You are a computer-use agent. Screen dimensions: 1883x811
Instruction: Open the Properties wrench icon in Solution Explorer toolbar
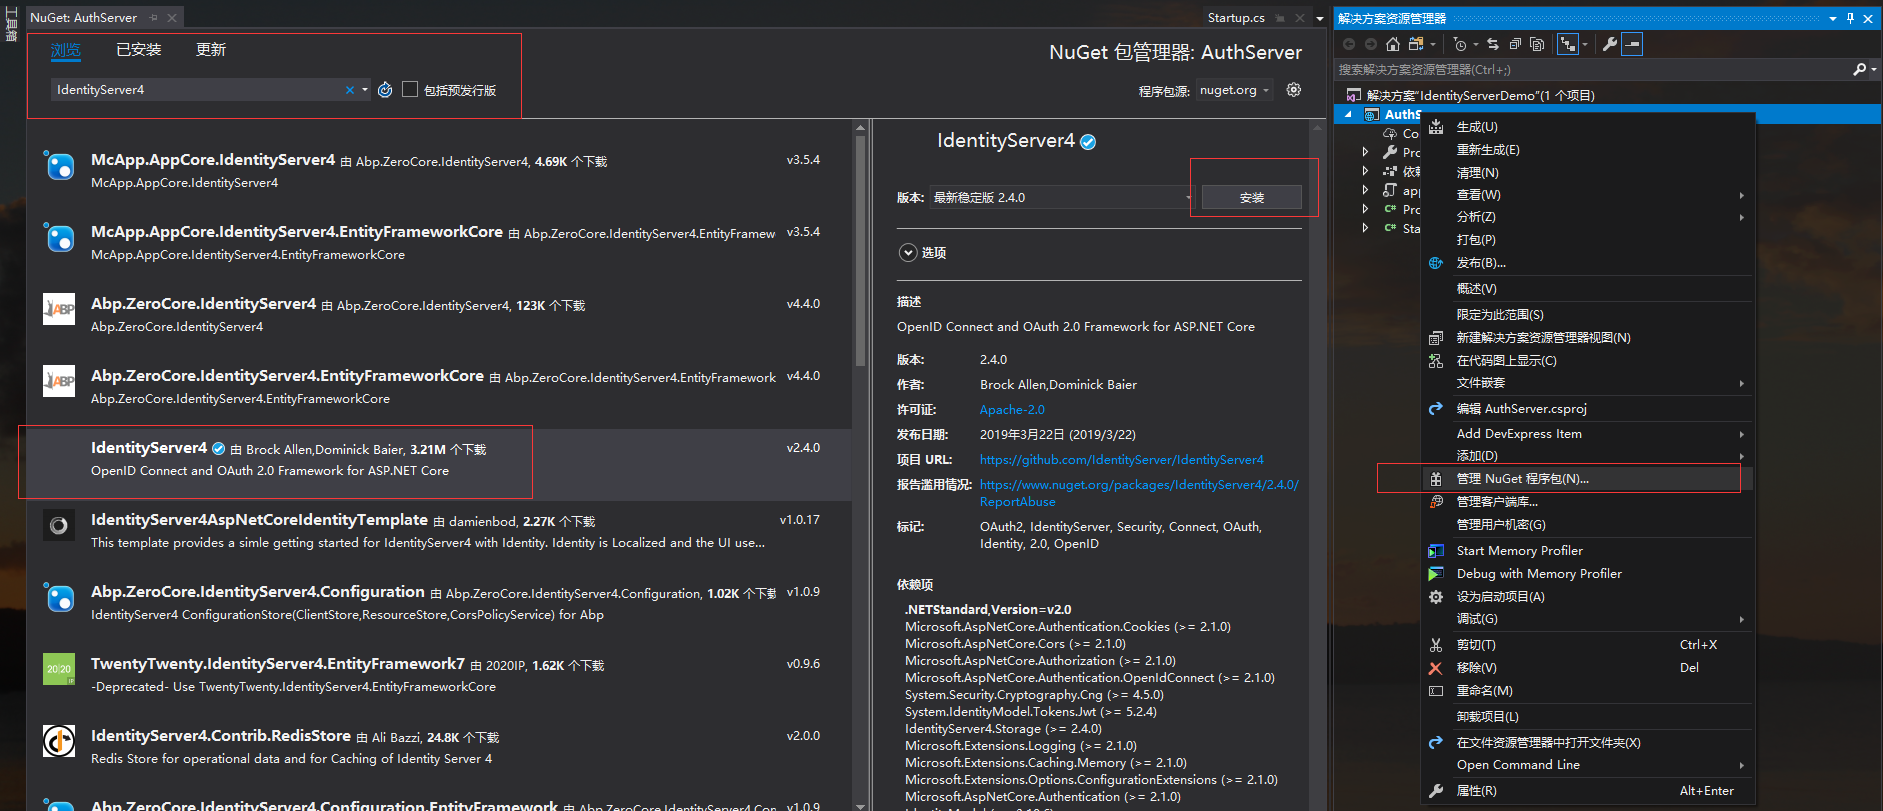pos(1610,44)
